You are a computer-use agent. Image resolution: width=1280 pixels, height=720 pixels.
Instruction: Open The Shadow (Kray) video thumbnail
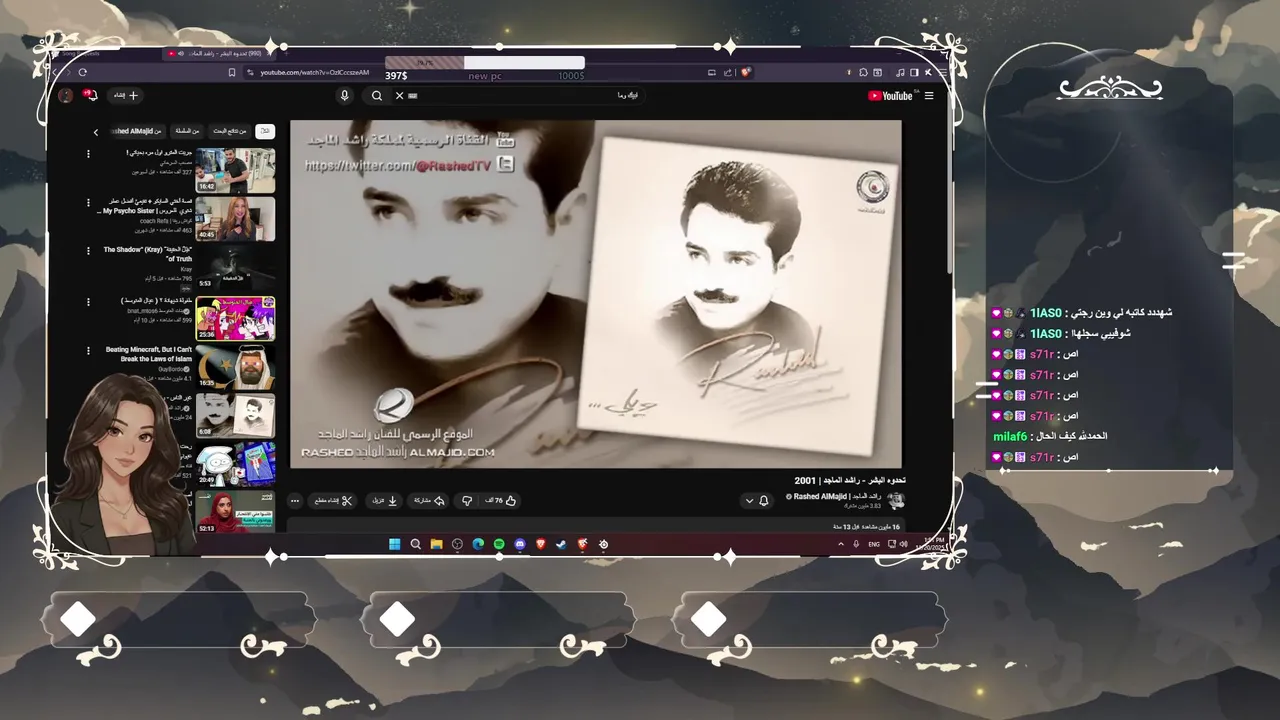(235, 268)
